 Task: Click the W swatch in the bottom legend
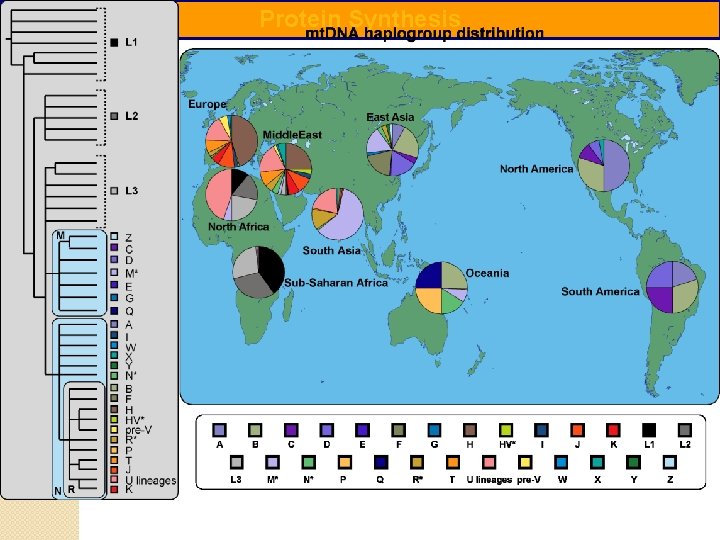click(x=561, y=462)
